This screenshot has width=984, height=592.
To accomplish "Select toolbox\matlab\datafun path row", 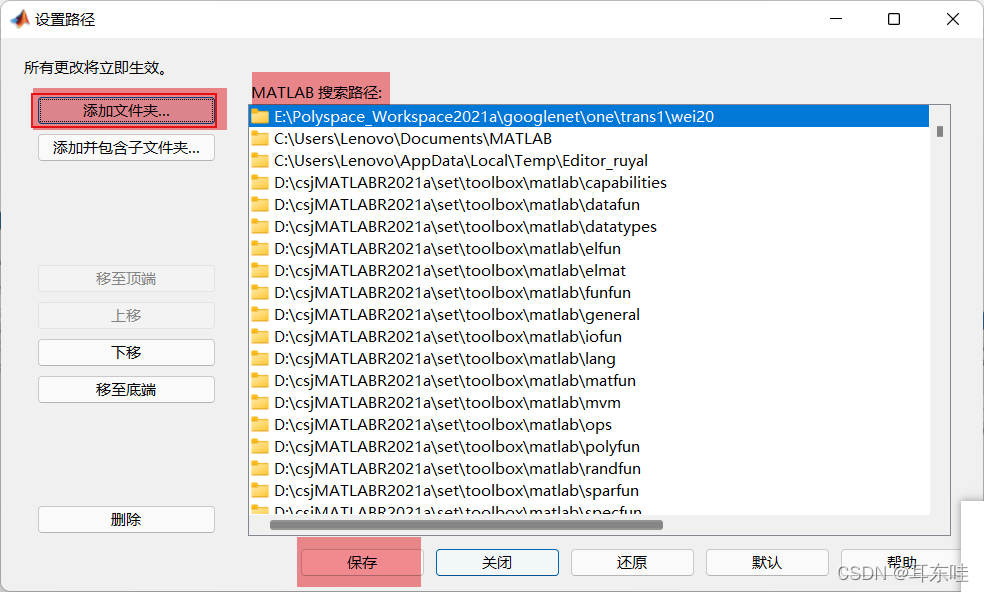I will [589, 205].
